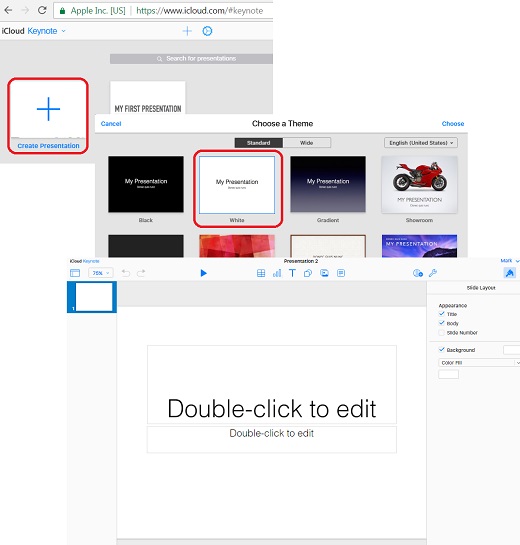
Task: Click the Search for presentations field
Action: 192,59
